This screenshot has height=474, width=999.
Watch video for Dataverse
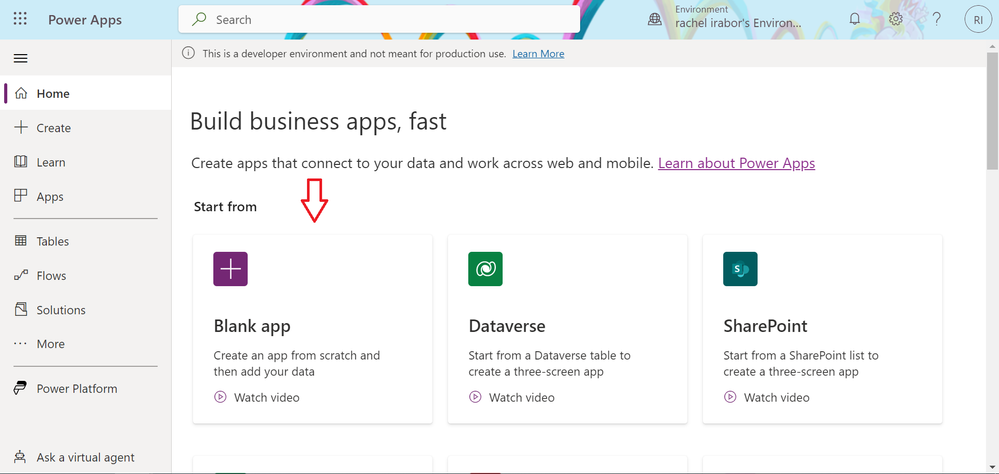(x=512, y=398)
